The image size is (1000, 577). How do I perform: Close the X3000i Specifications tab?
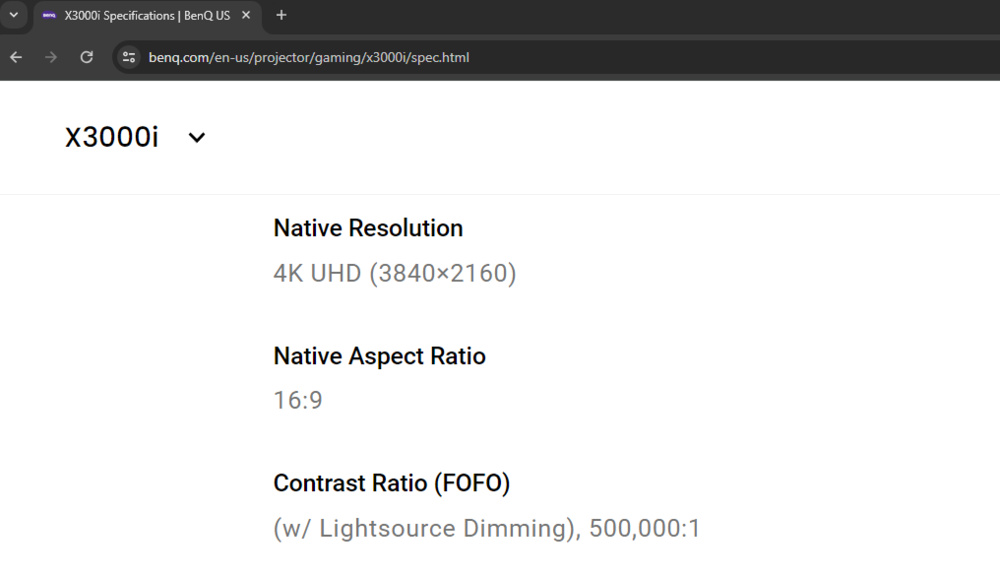point(247,16)
